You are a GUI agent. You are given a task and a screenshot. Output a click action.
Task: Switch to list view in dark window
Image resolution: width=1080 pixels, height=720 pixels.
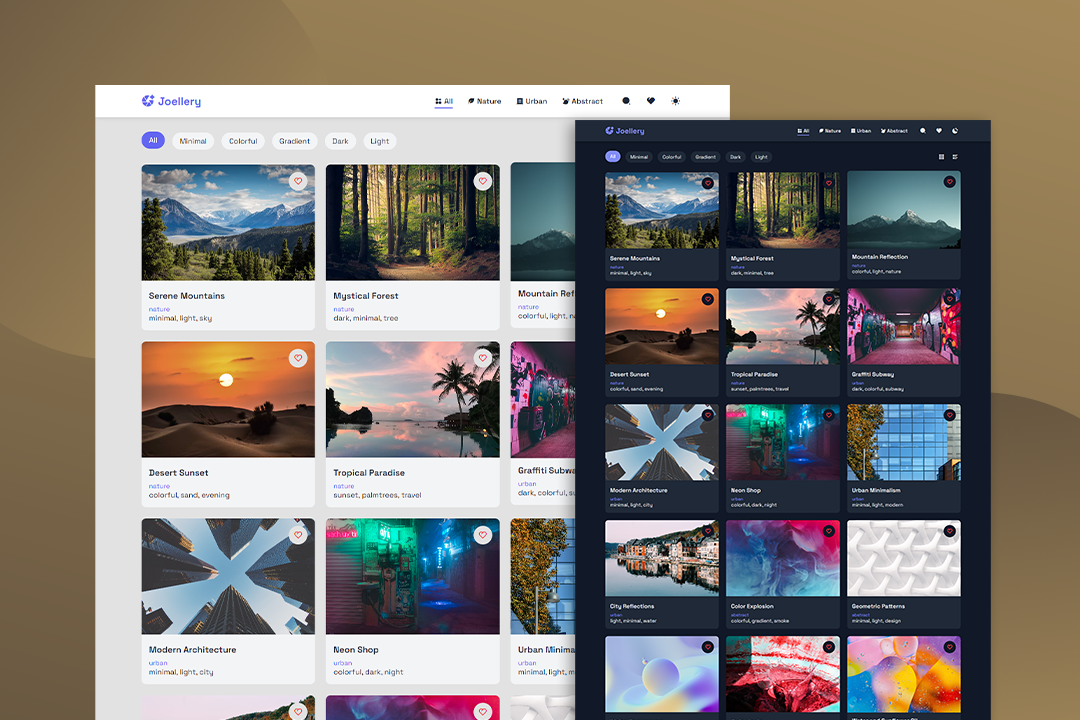(955, 157)
